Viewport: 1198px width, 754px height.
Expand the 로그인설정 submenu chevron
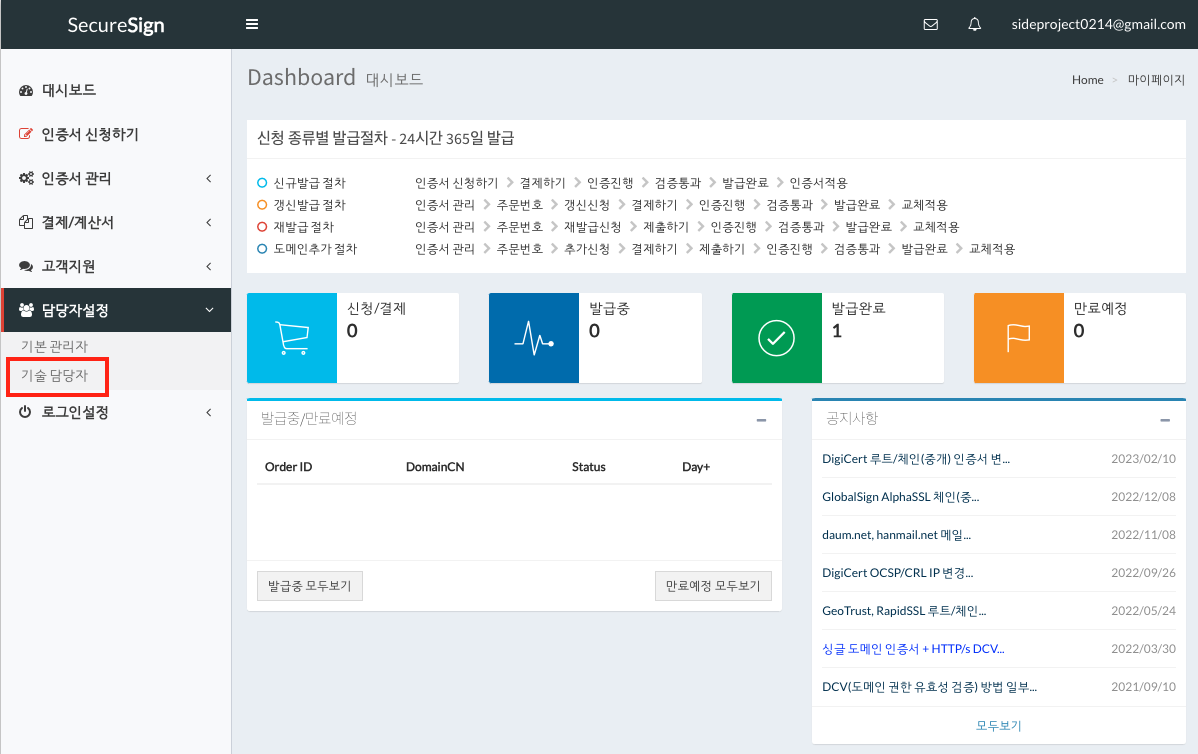(209, 413)
